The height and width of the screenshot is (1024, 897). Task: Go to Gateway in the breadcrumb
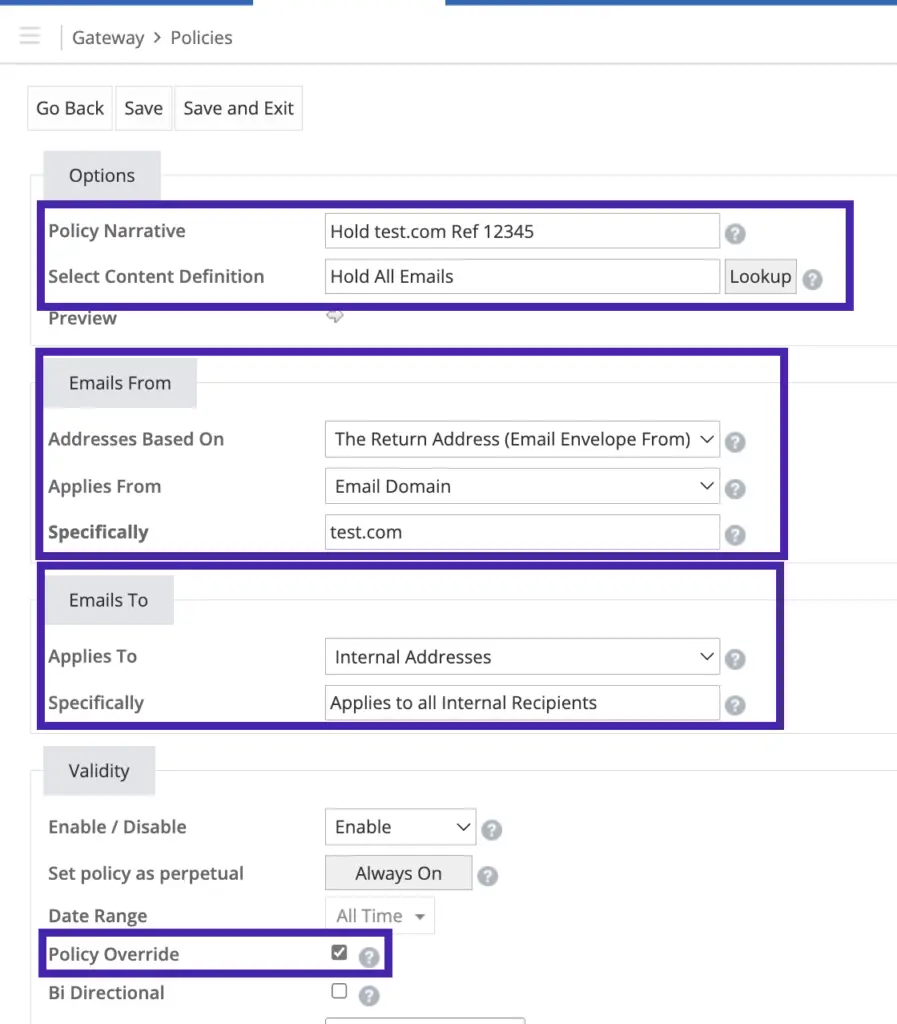click(108, 38)
